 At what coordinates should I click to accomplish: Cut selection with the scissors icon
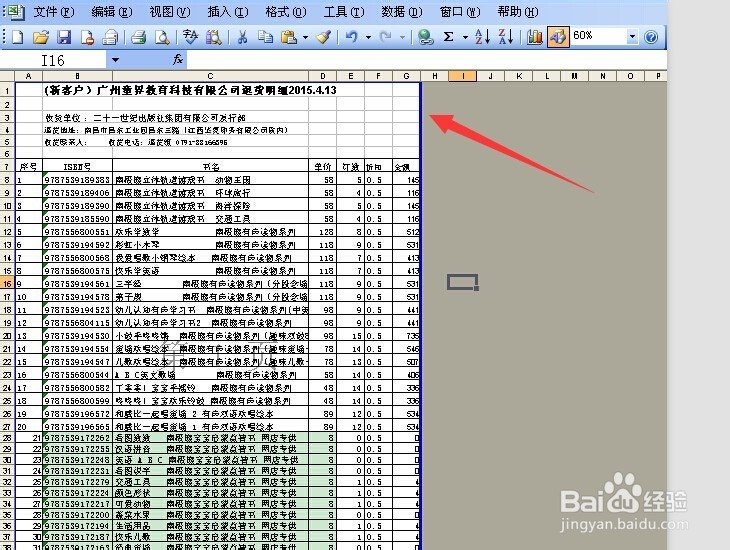tap(242, 37)
